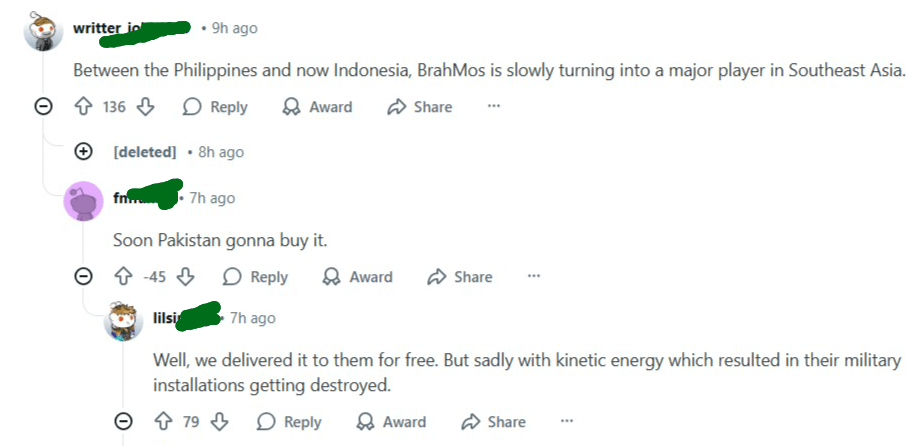Image resolution: width=906 pixels, height=446 pixels.
Task: Collapse the kinetic energy reply thread
Action: pyautogui.click(x=123, y=422)
